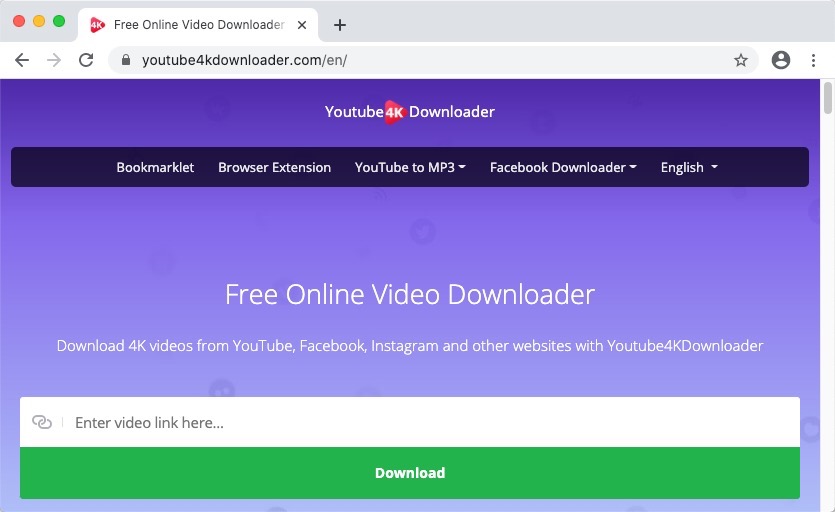Click the macOS red close window button
Viewport: 835px width, 512px height.
click(19, 21)
